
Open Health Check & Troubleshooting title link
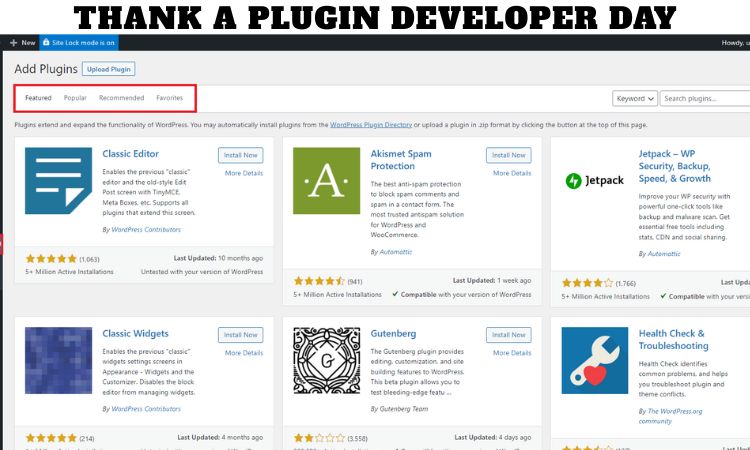pyautogui.click(x=673, y=340)
